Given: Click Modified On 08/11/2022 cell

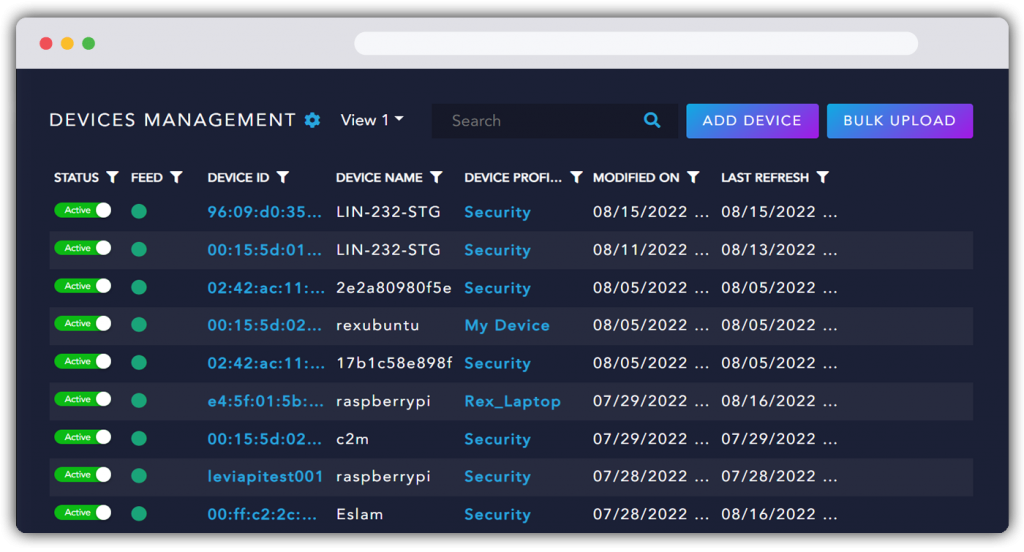Looking at the screenshot, I should (650, 250).
